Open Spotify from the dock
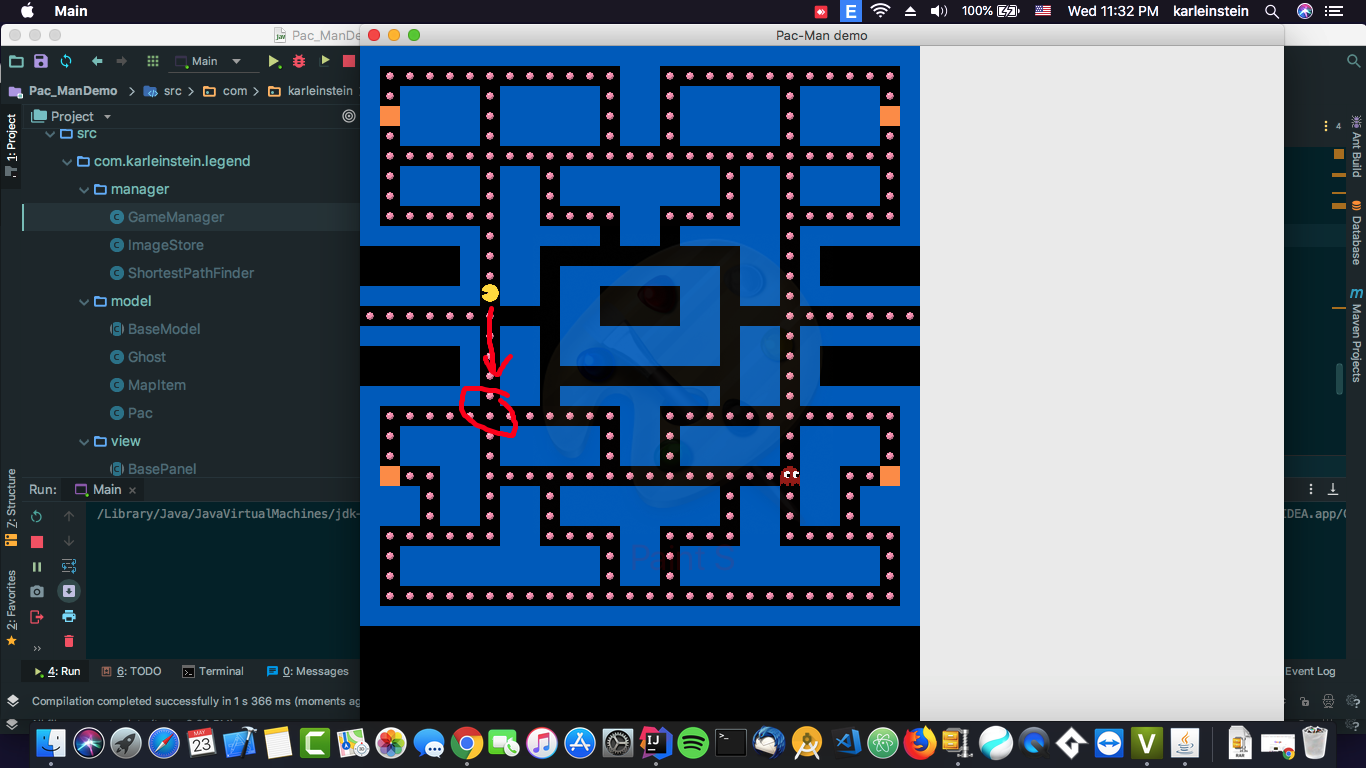Viewport: 1366px width, 768px height. click(x=693, y=743)
